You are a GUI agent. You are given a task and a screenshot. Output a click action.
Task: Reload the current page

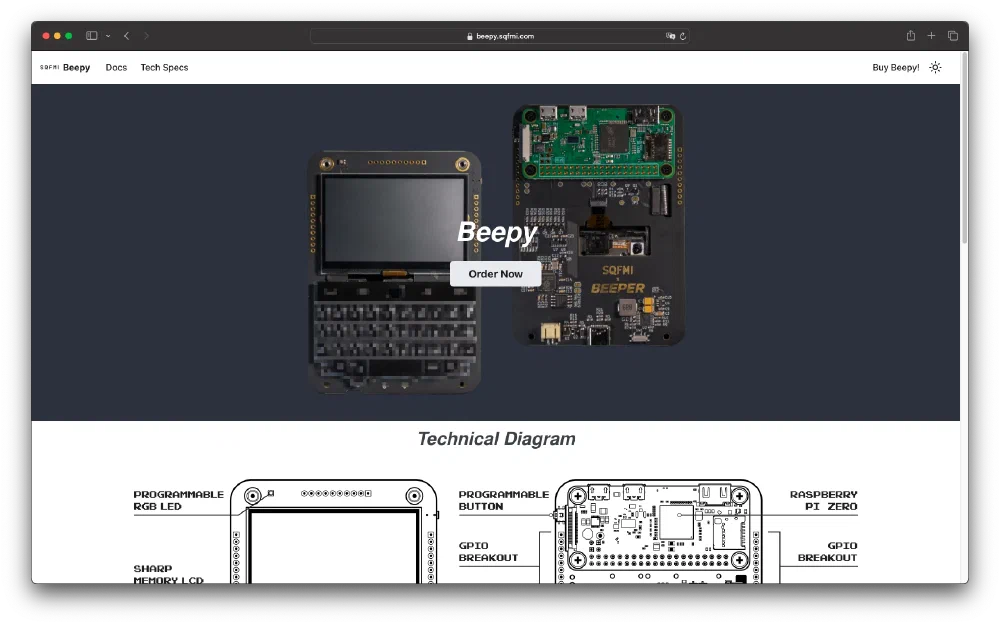(683, 36)
